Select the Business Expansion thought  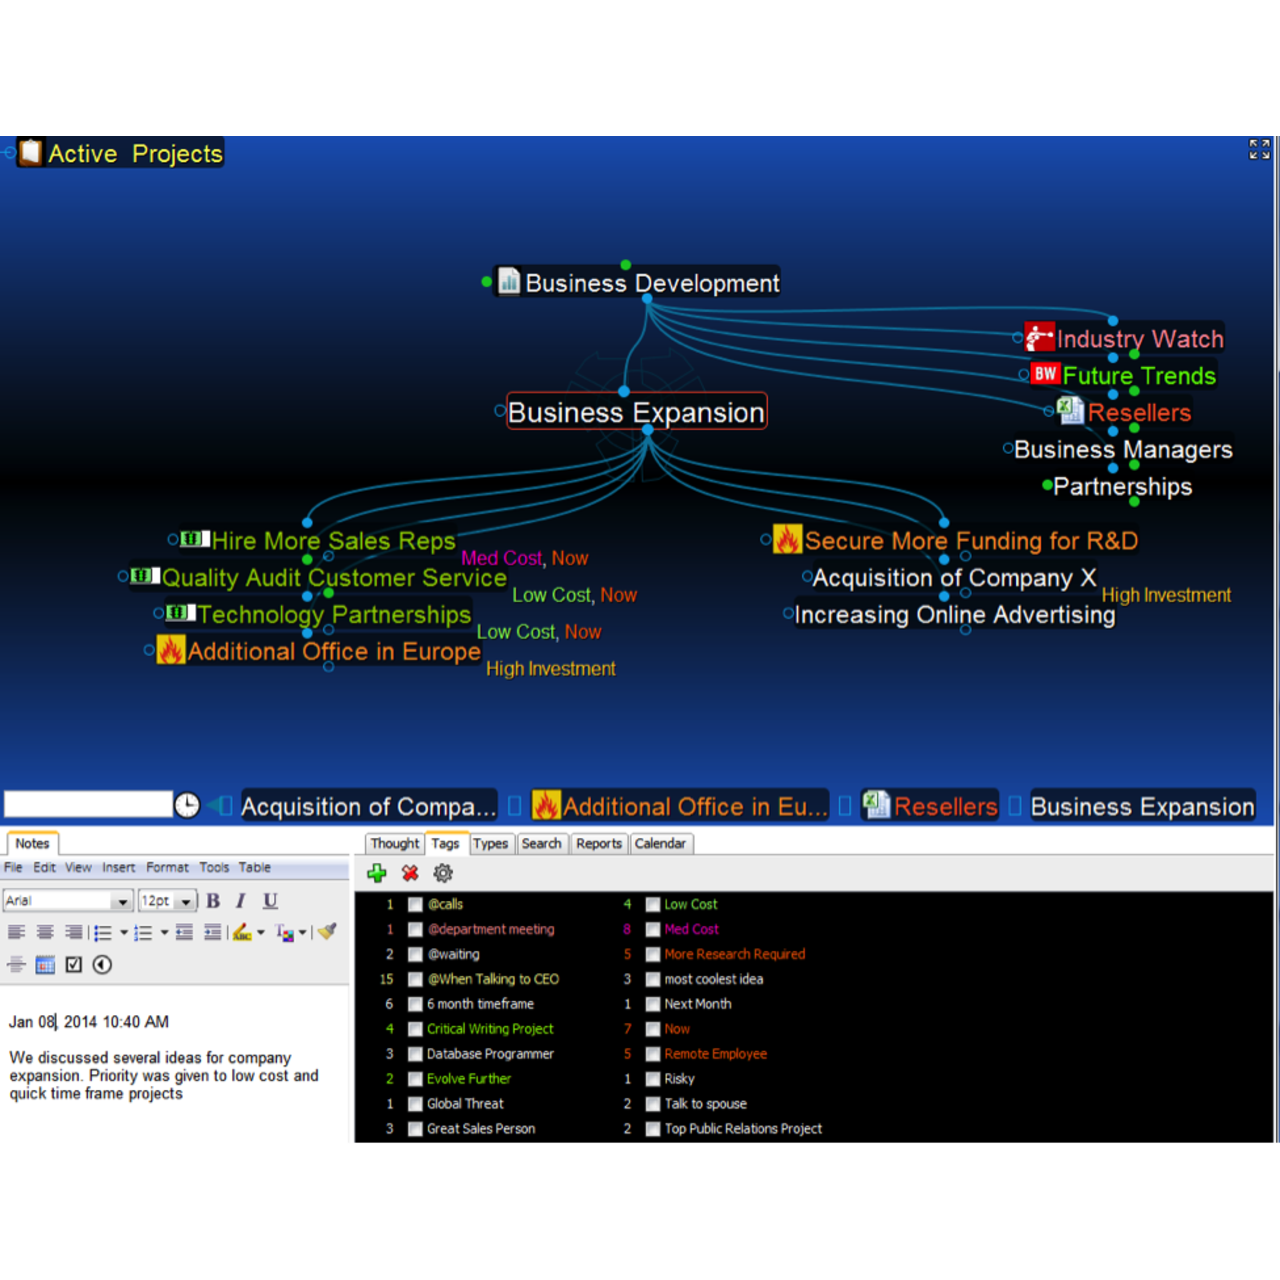[x=636, y=412]
